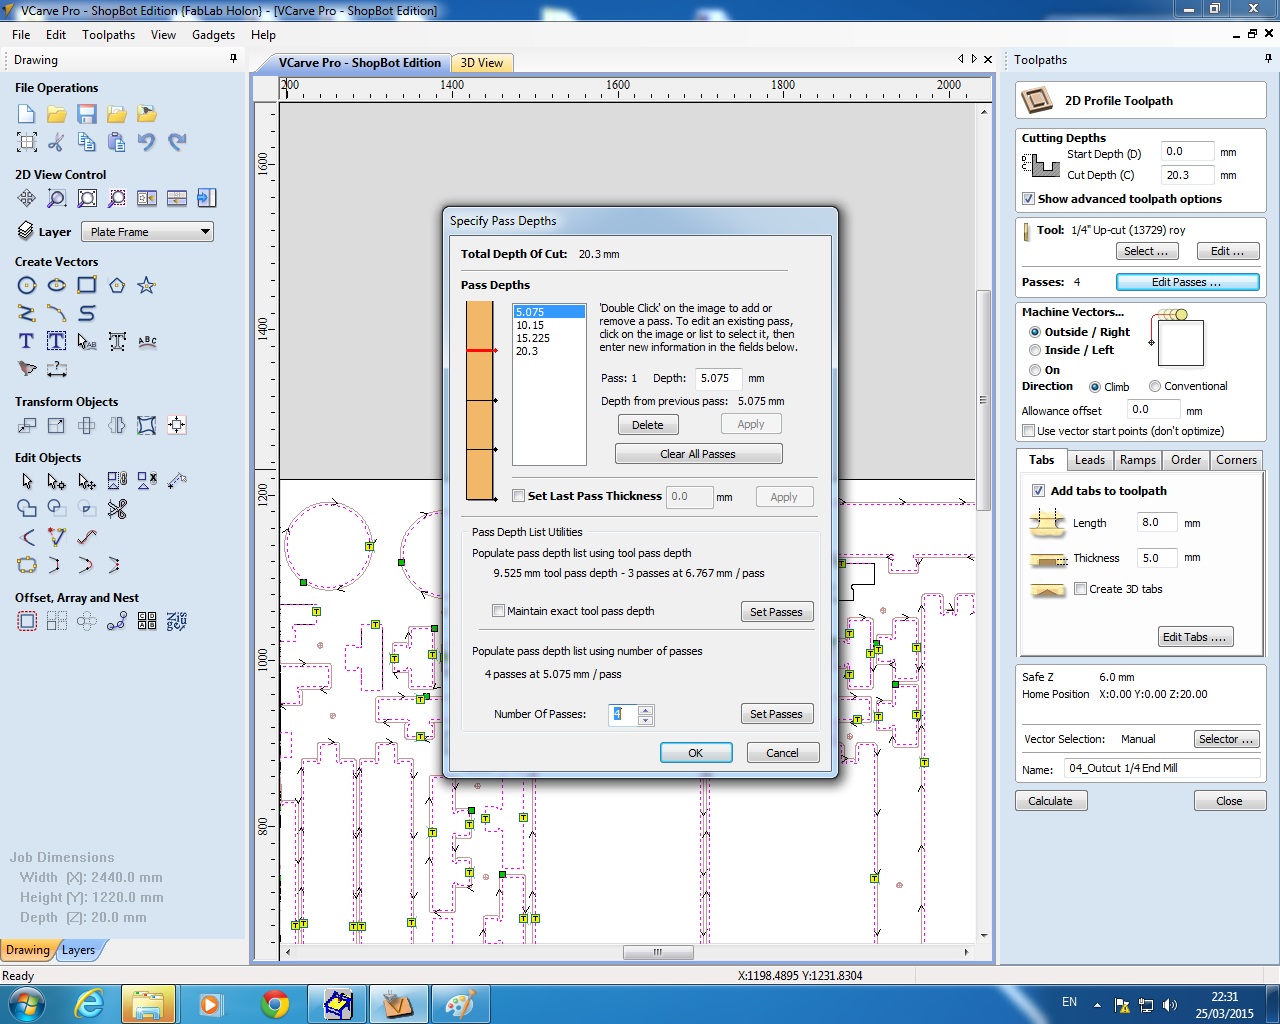Image resolution: width=1280 pixels, height=1024 pixels.
Task: Enable Create 3D tabs checkbox
Action: point(1080,589)
